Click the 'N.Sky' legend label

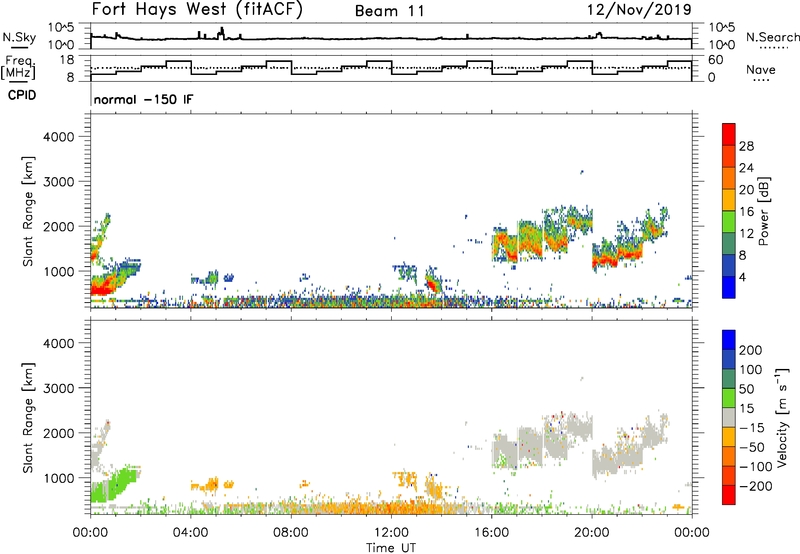tap(19, 37)
